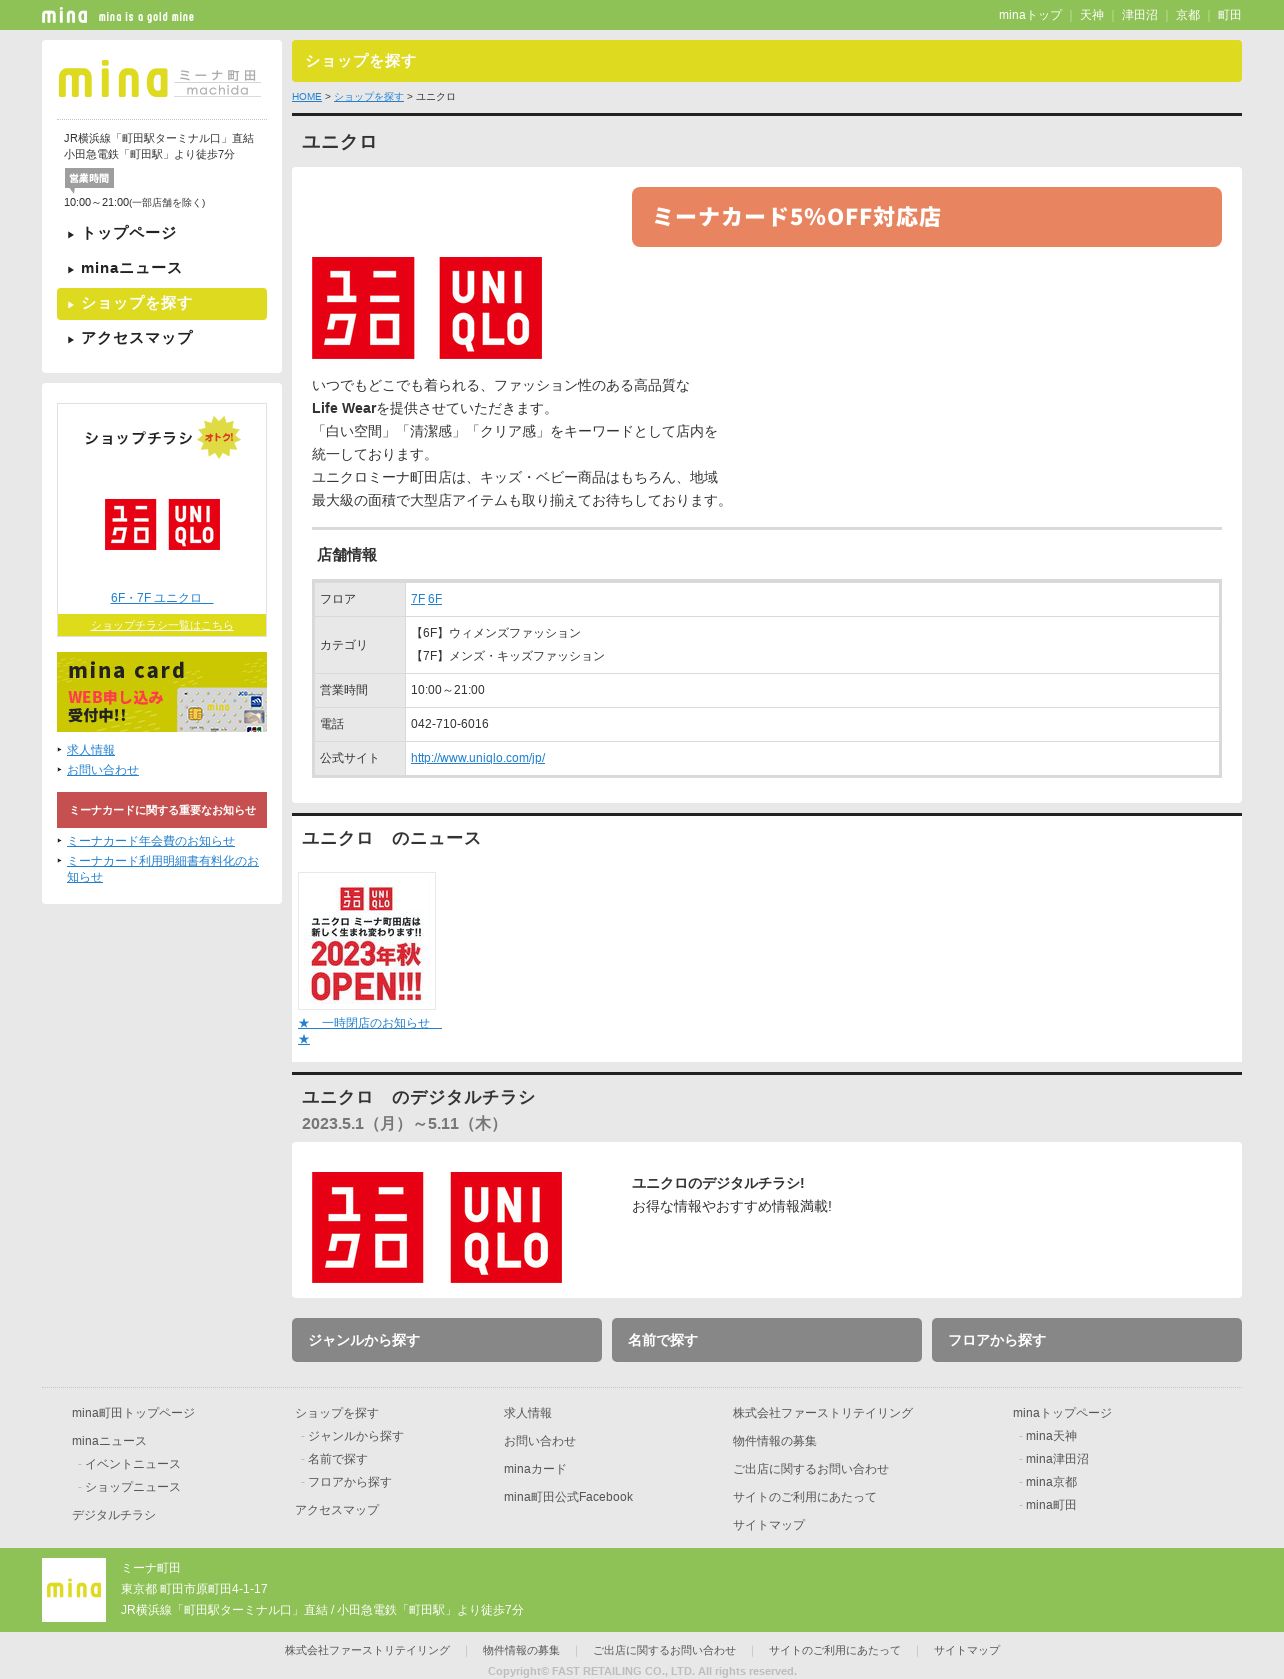Open ミーナカード利用明細書有料化のお知らせ link
Viewport: 1284px width, 1679px height.
point(163,869)
